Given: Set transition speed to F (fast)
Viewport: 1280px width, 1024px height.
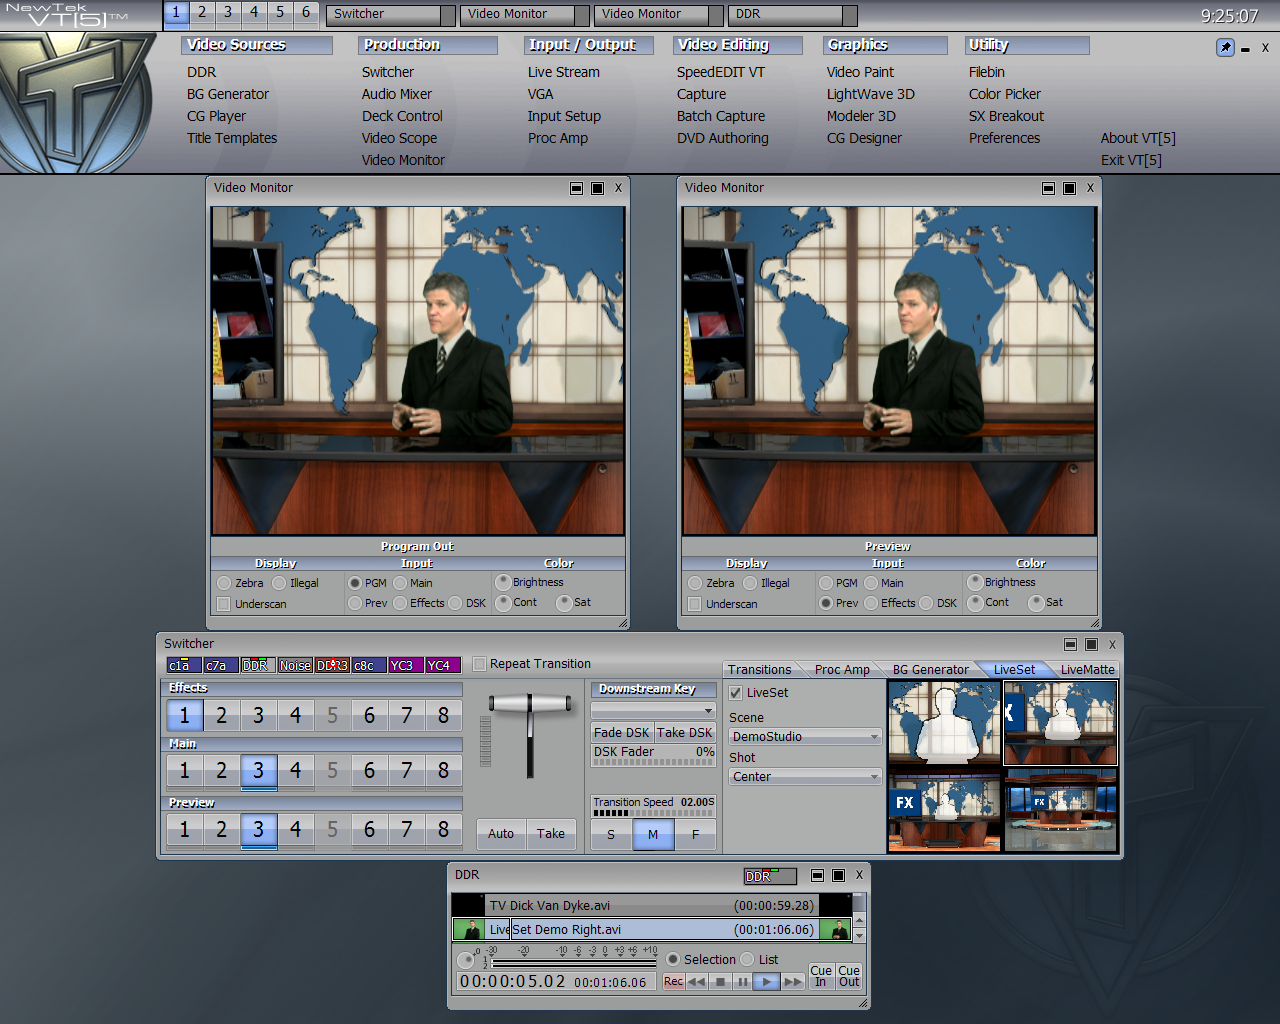Looking at the screenshot, I should pyautogui.click(x=696, y=834).
